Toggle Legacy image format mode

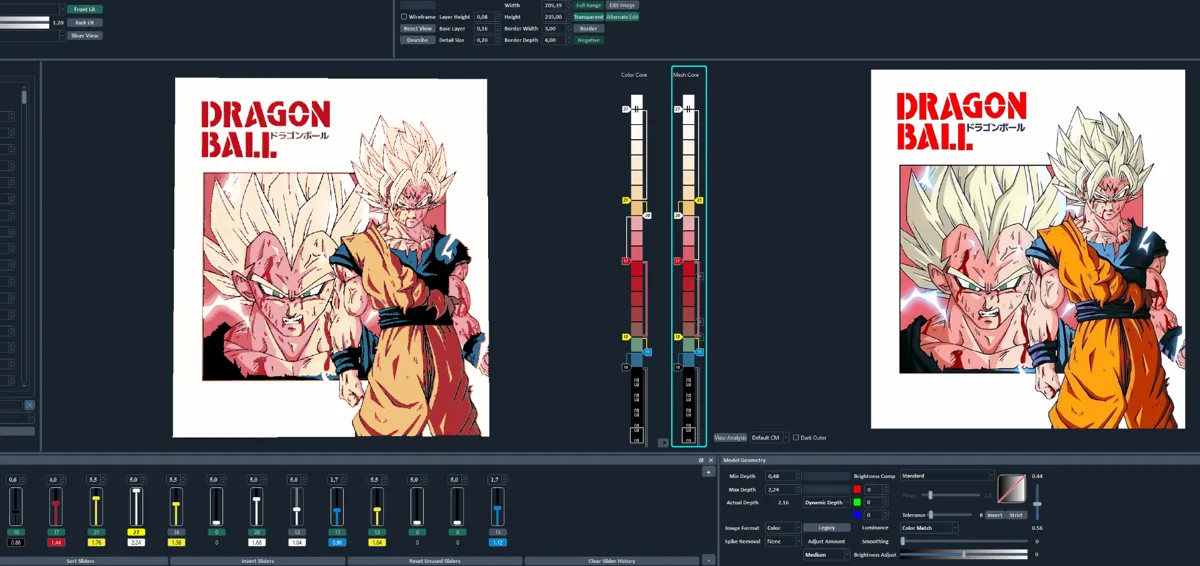[827, 527]
